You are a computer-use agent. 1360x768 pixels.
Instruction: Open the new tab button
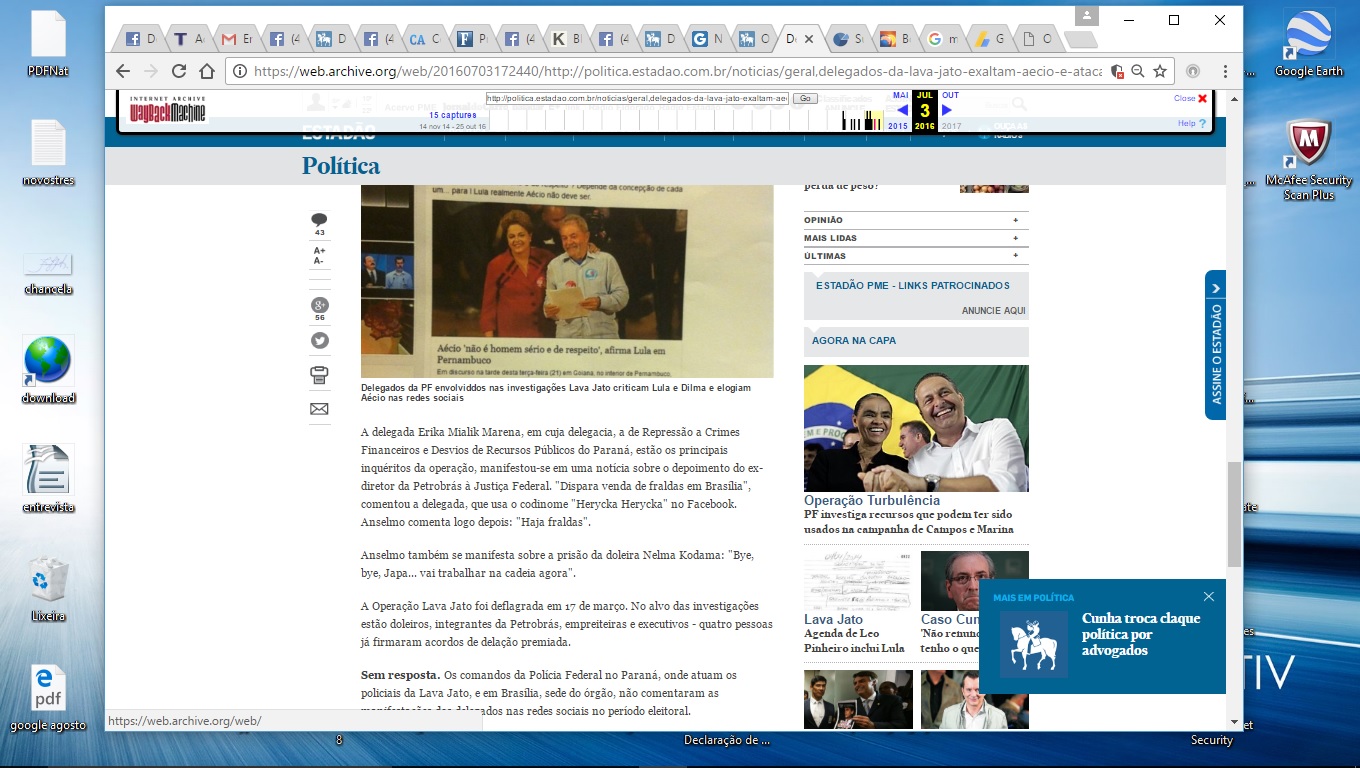click(1080, 40)
